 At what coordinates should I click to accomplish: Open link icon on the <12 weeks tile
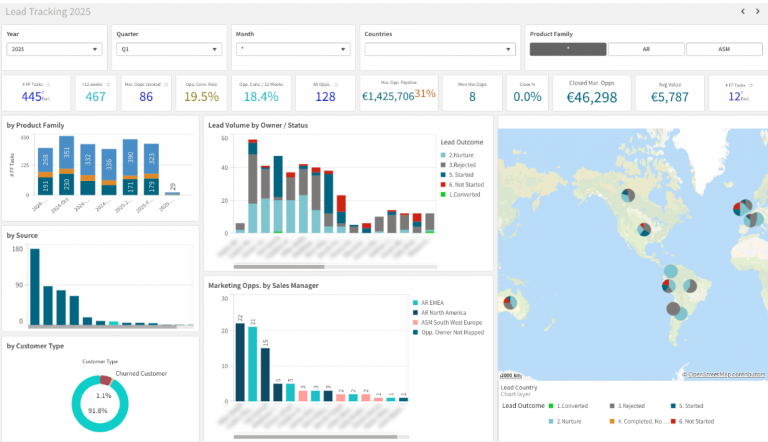coord(108,85)
